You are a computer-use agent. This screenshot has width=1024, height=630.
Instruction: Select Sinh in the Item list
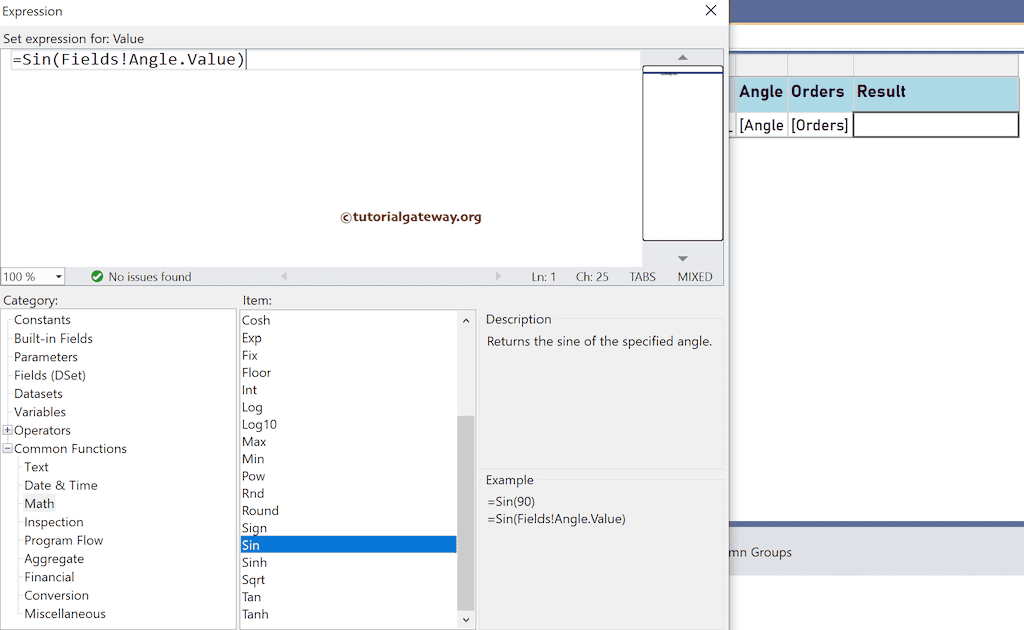coord(254,562)
